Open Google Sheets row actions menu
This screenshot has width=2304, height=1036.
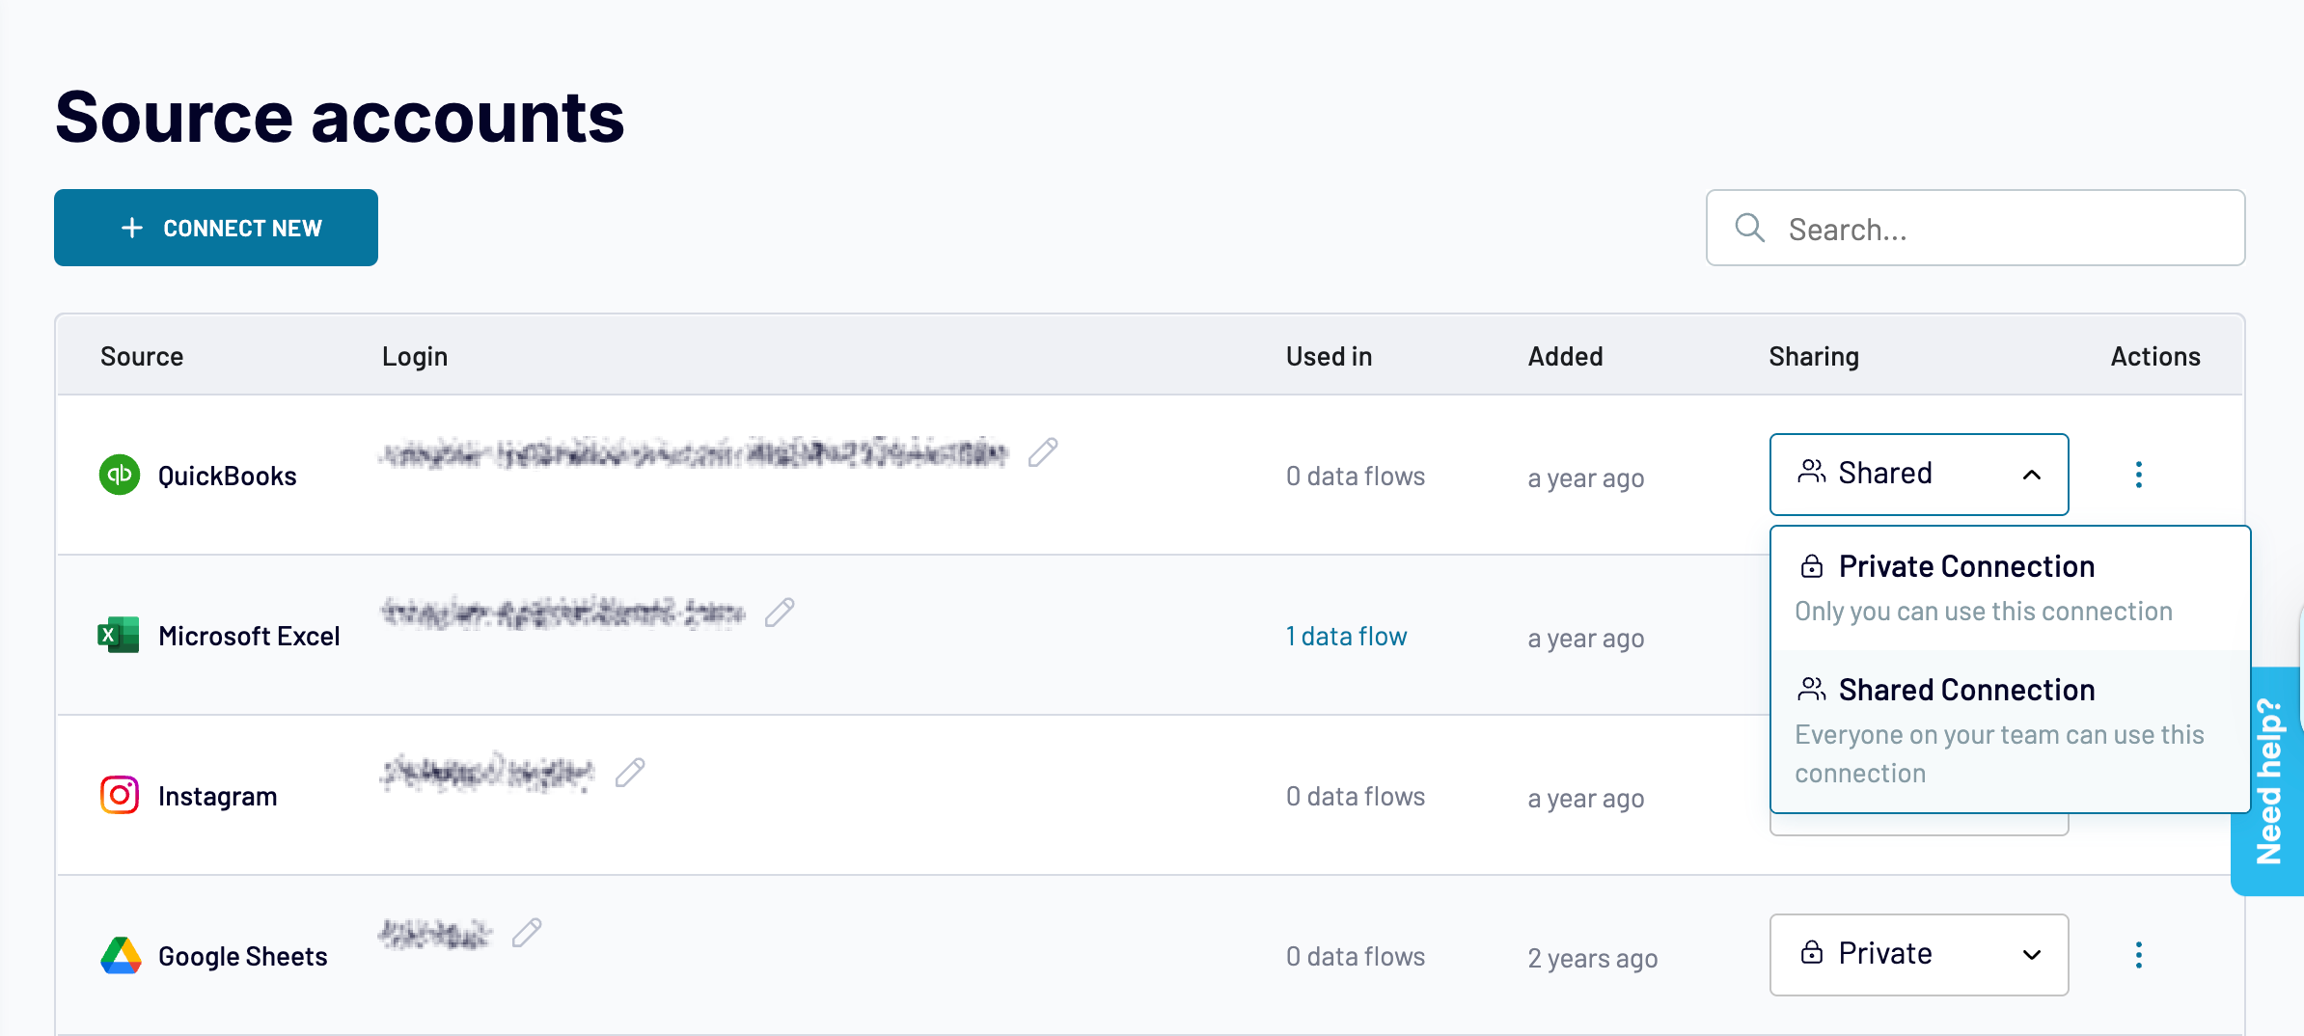2138,955
